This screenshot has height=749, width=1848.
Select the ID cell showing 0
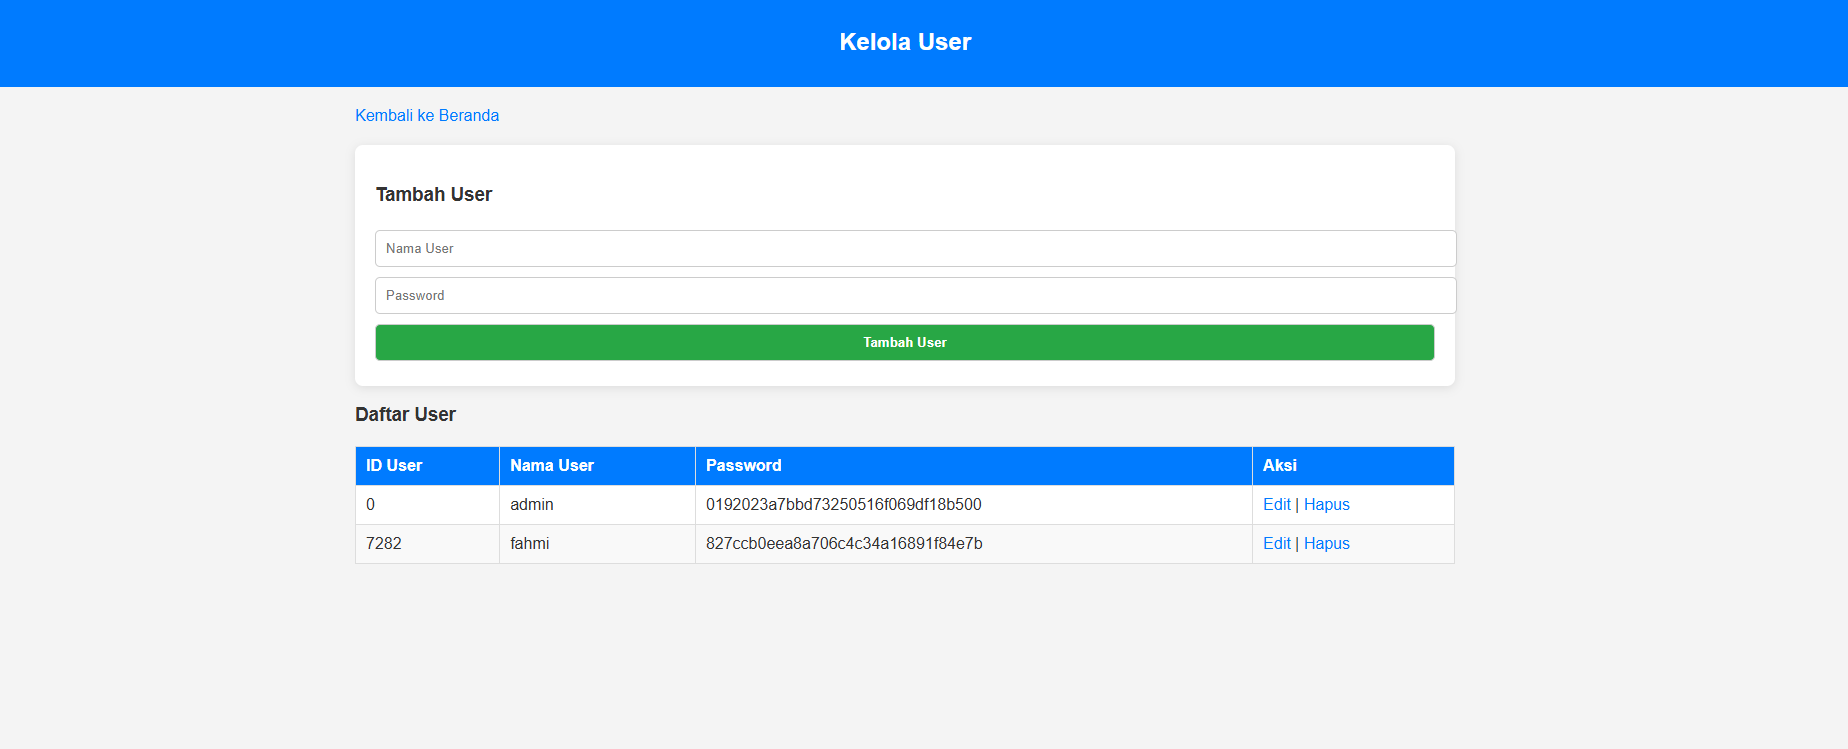[427, 505]
